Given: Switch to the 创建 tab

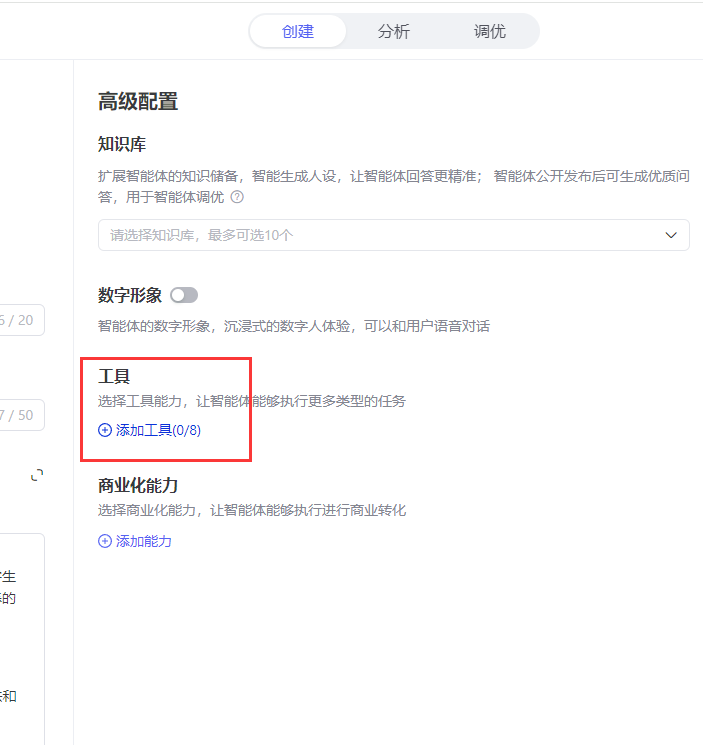Looking at the screenshot, I should 298,31.
